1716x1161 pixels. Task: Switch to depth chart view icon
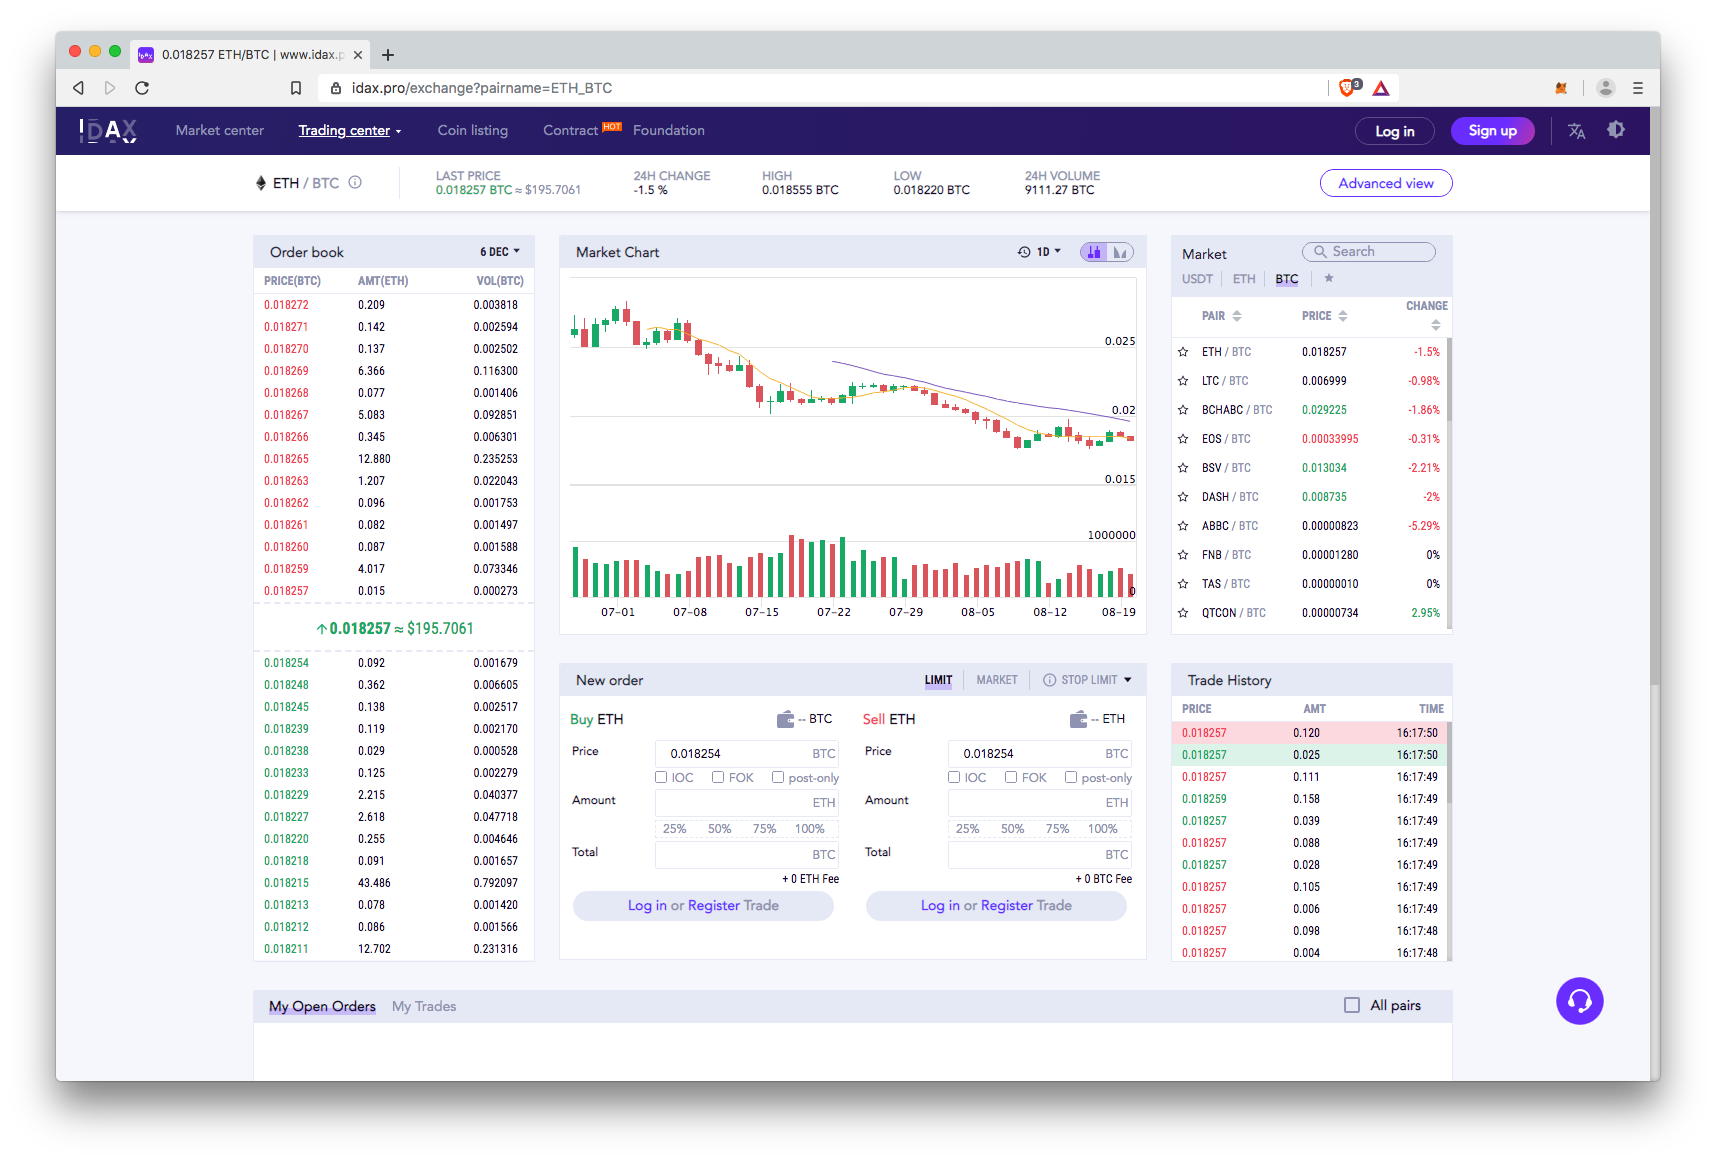pyautogui.click(x=1120, y=252)
